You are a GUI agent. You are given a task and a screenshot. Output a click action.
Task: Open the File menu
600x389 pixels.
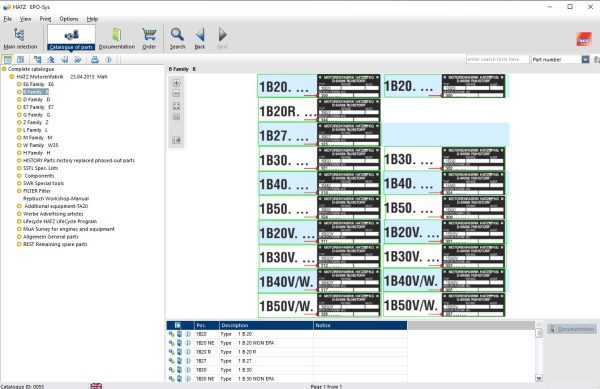click(x=8, y=19)
